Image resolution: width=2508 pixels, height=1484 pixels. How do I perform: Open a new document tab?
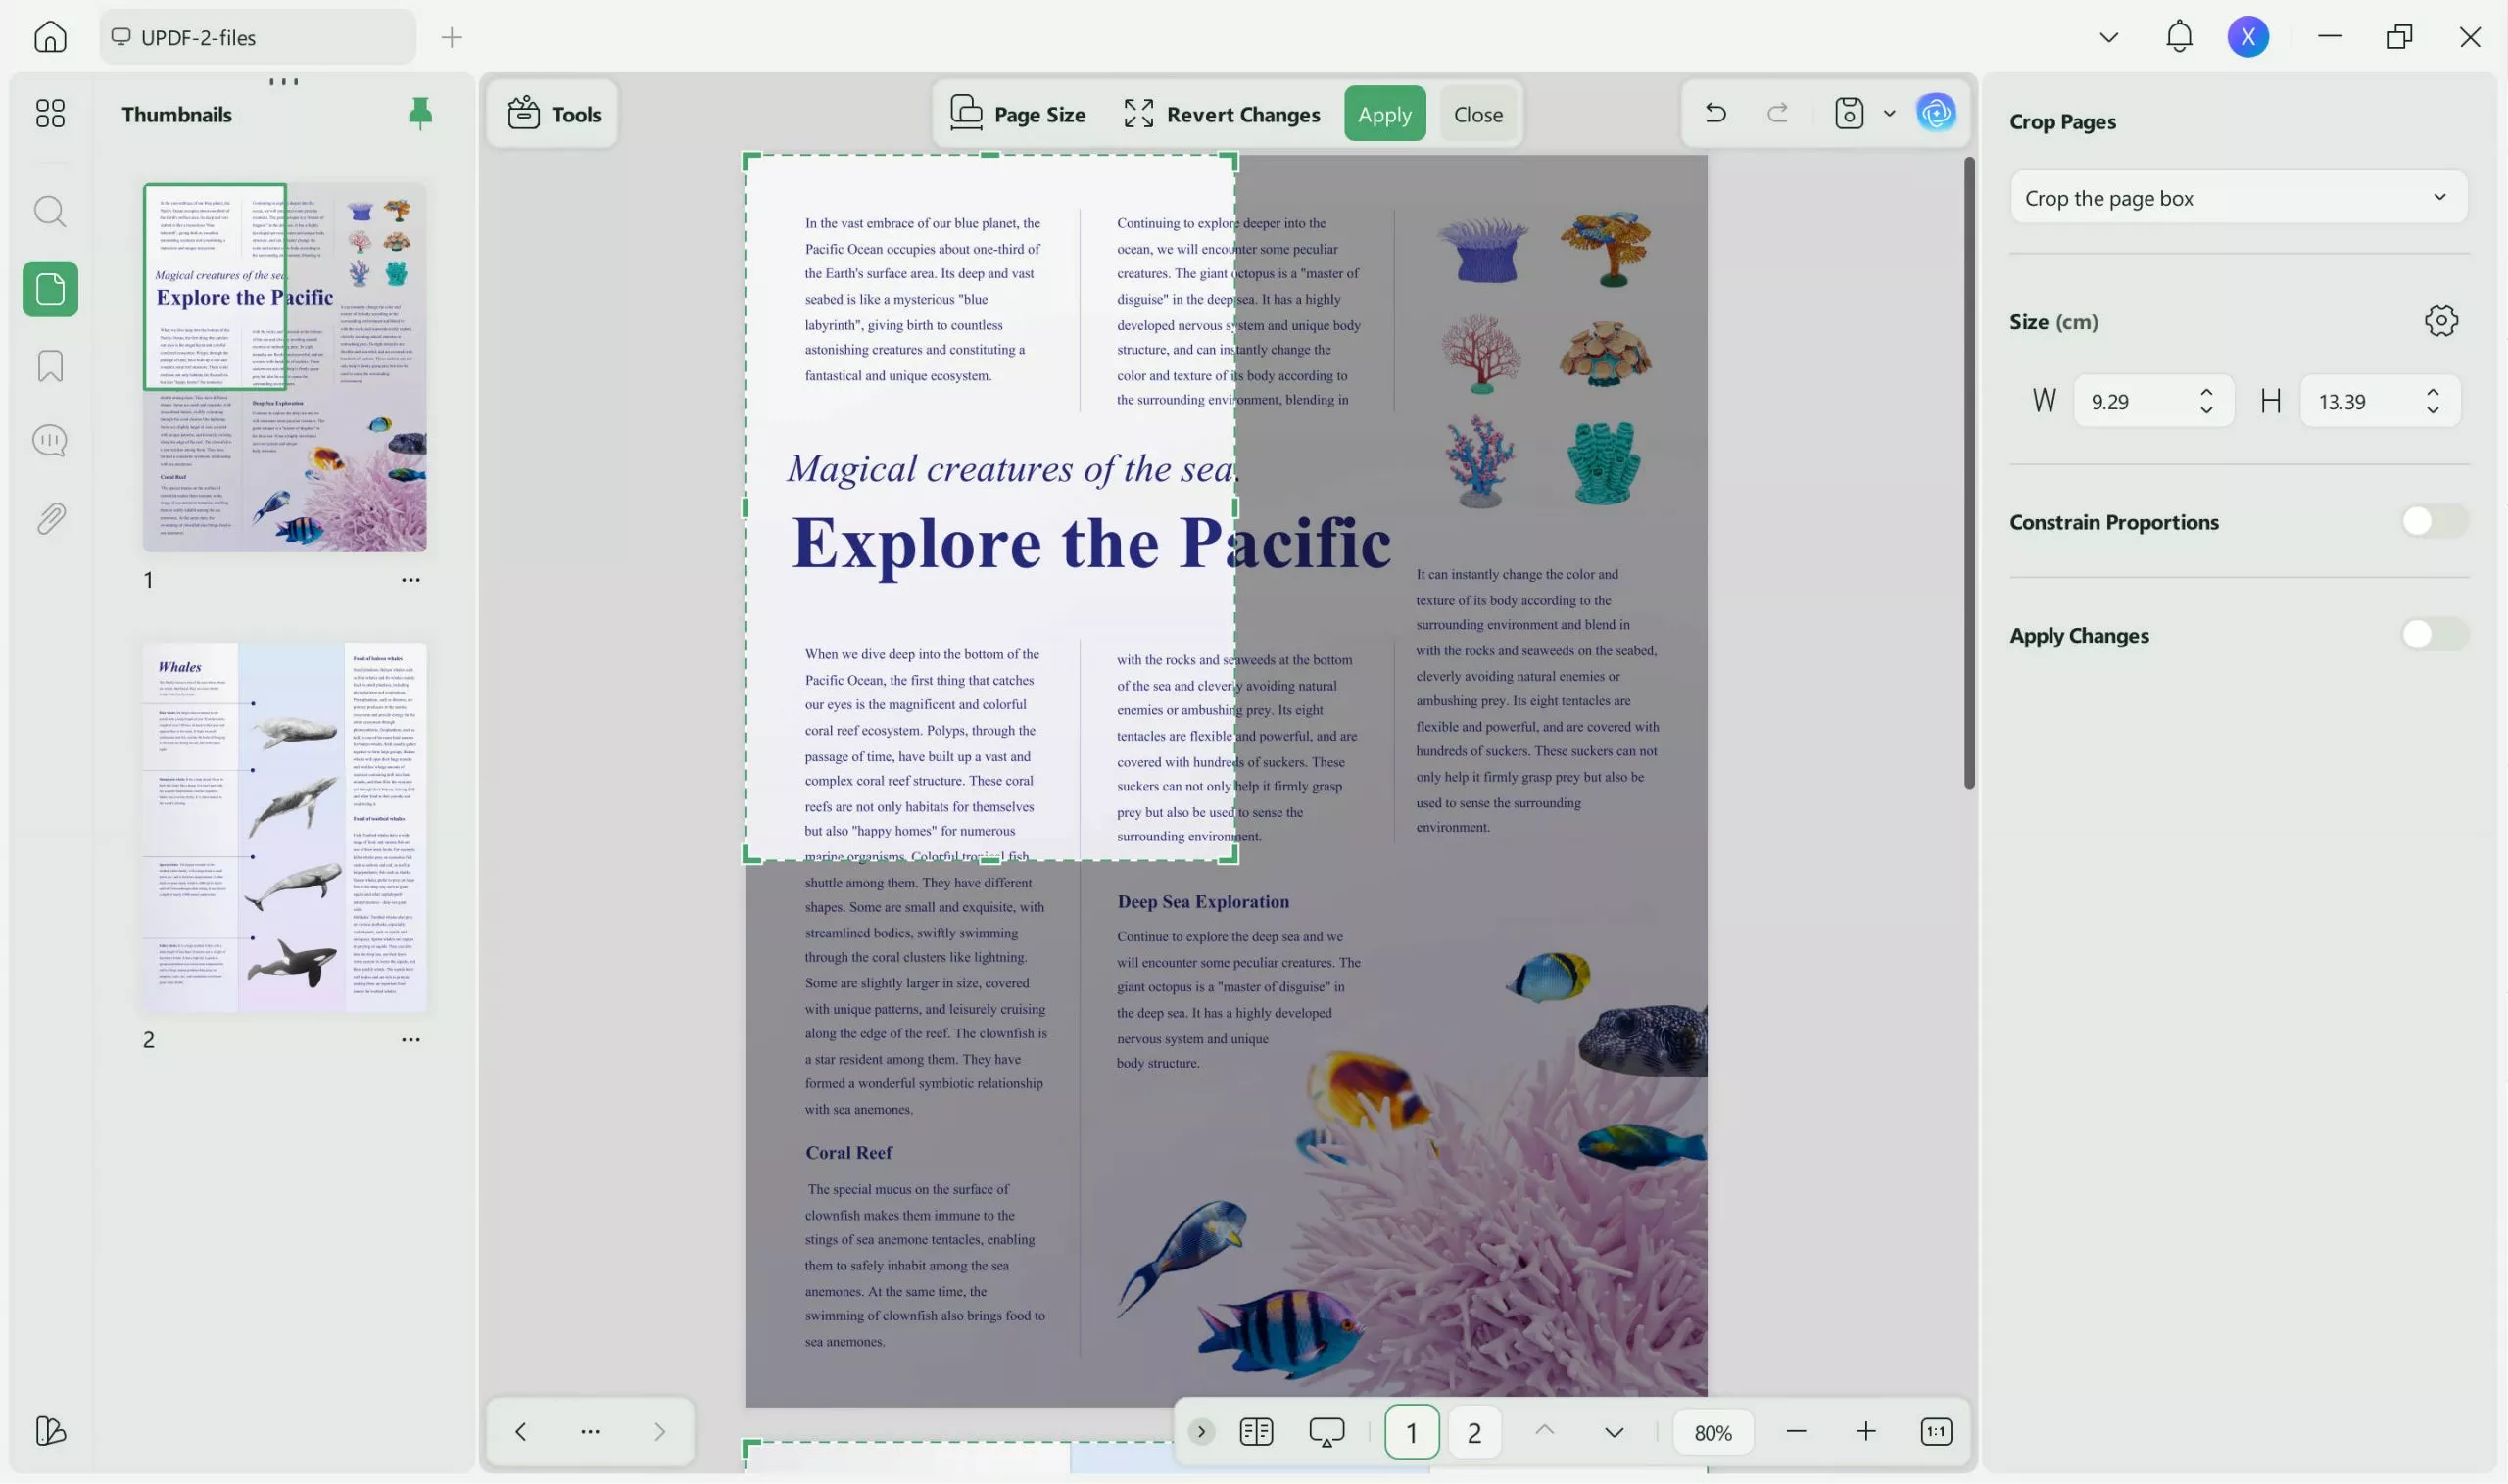tap(452, 37)
